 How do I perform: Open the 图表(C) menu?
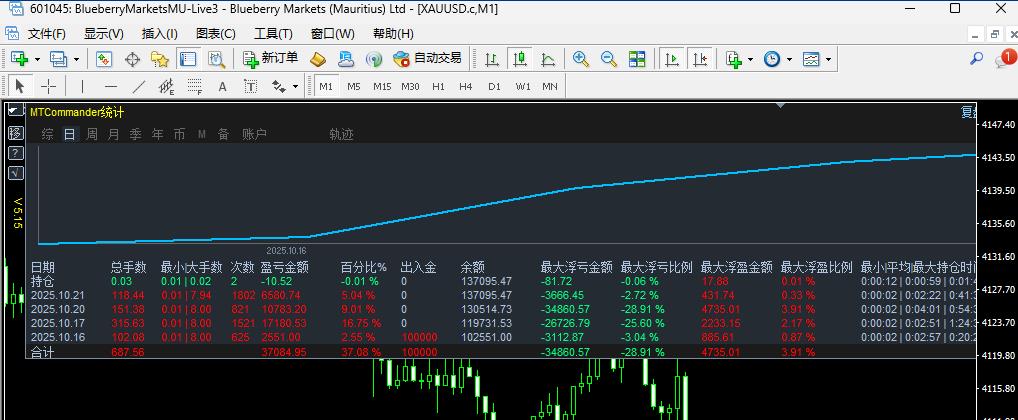pos(216,34)
